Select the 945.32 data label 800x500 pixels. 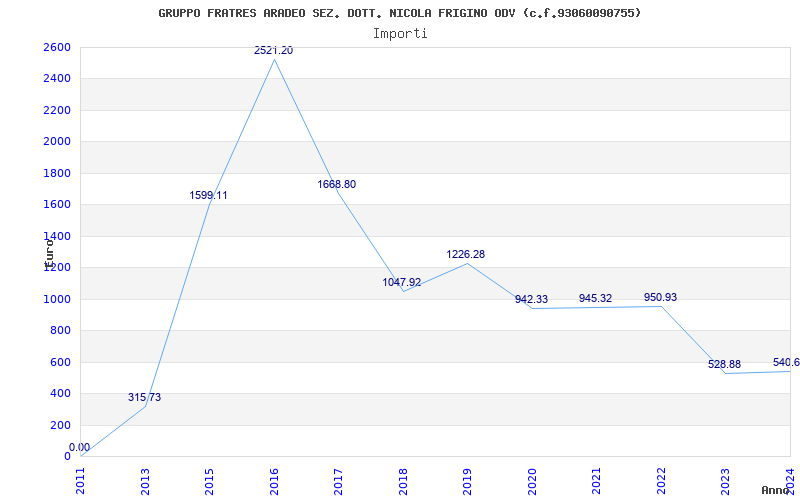point(595,298)
